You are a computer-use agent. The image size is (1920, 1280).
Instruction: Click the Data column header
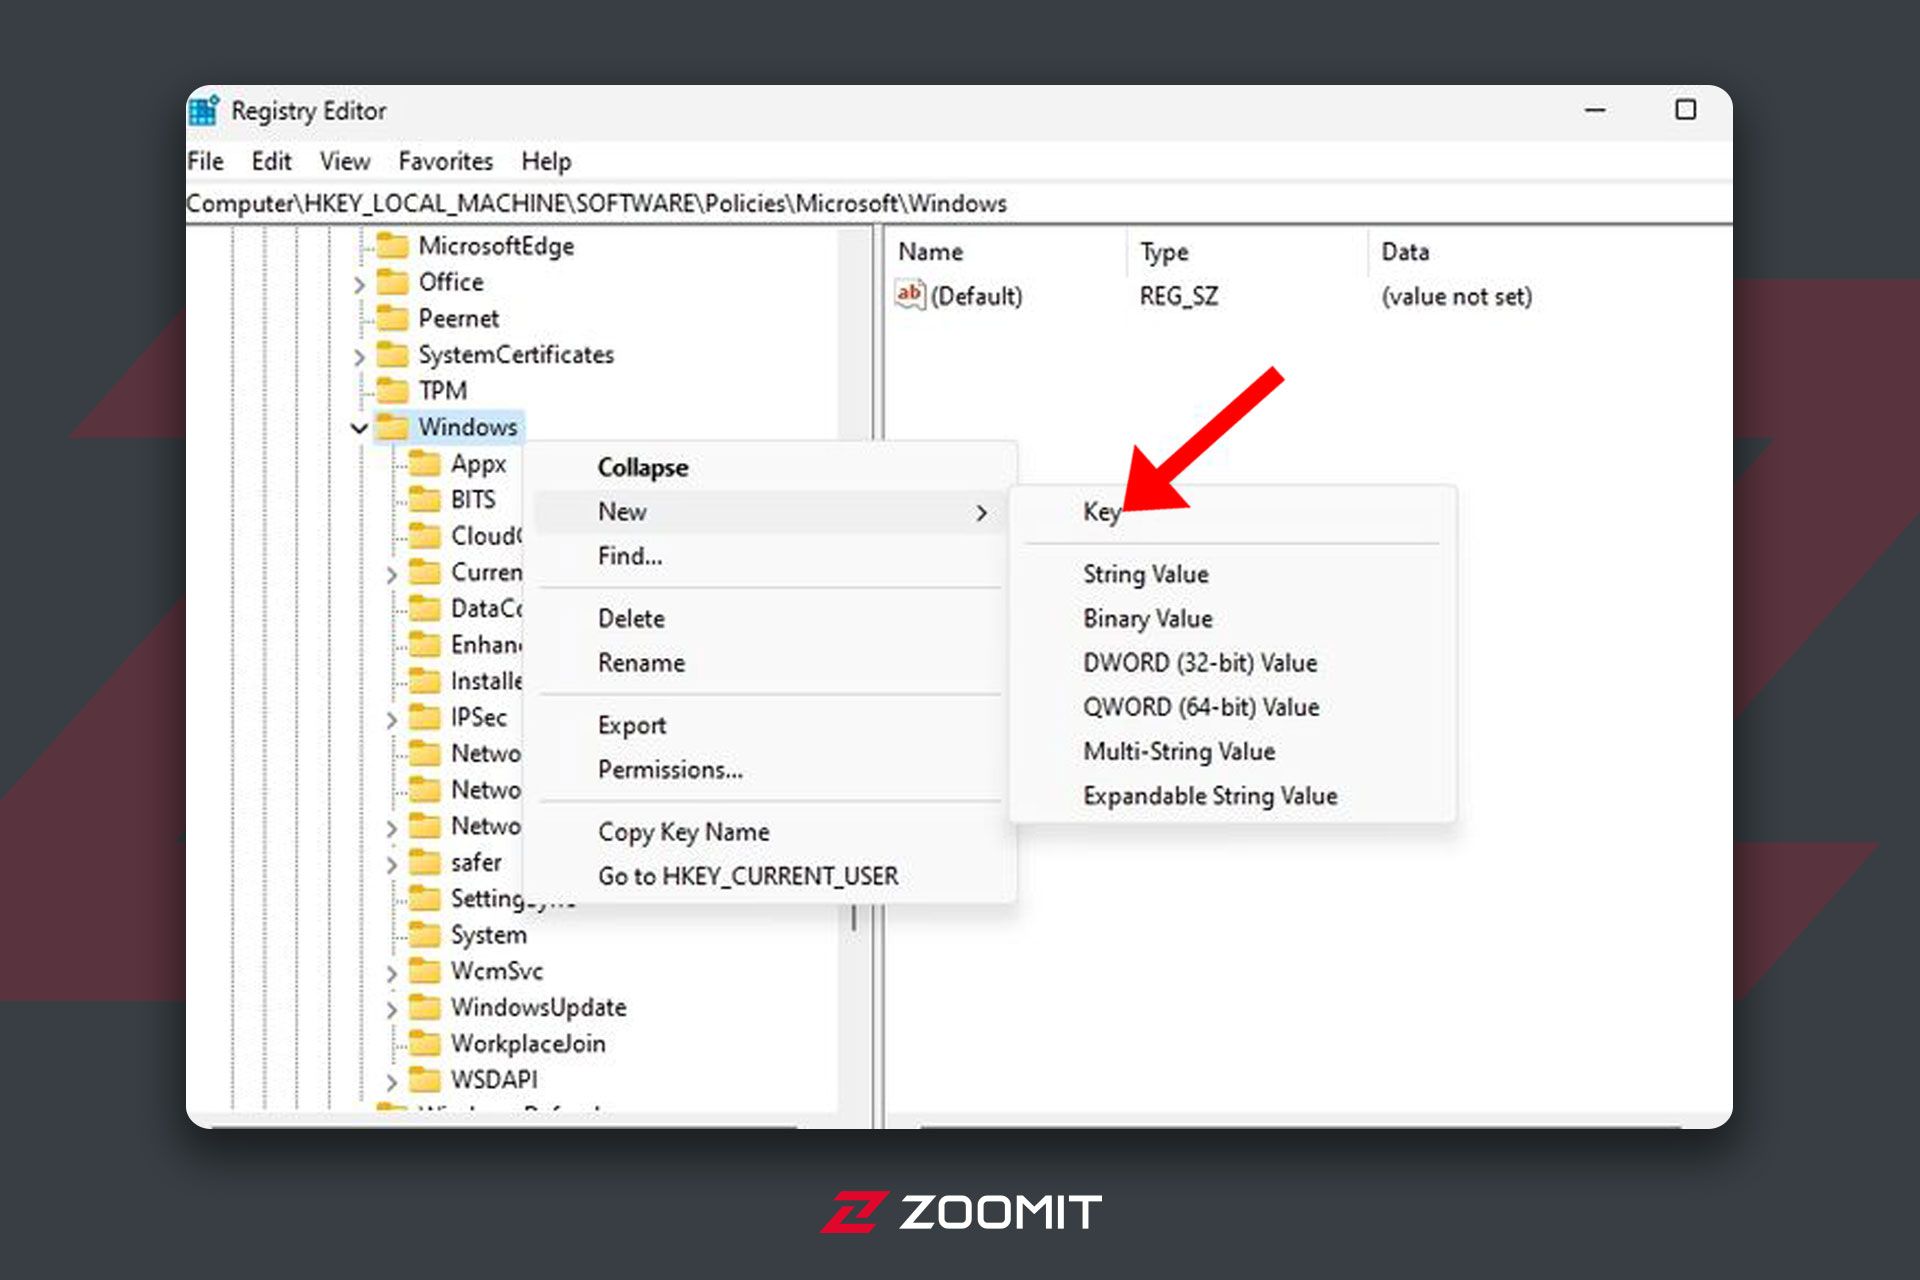[x=1550, y=252]
